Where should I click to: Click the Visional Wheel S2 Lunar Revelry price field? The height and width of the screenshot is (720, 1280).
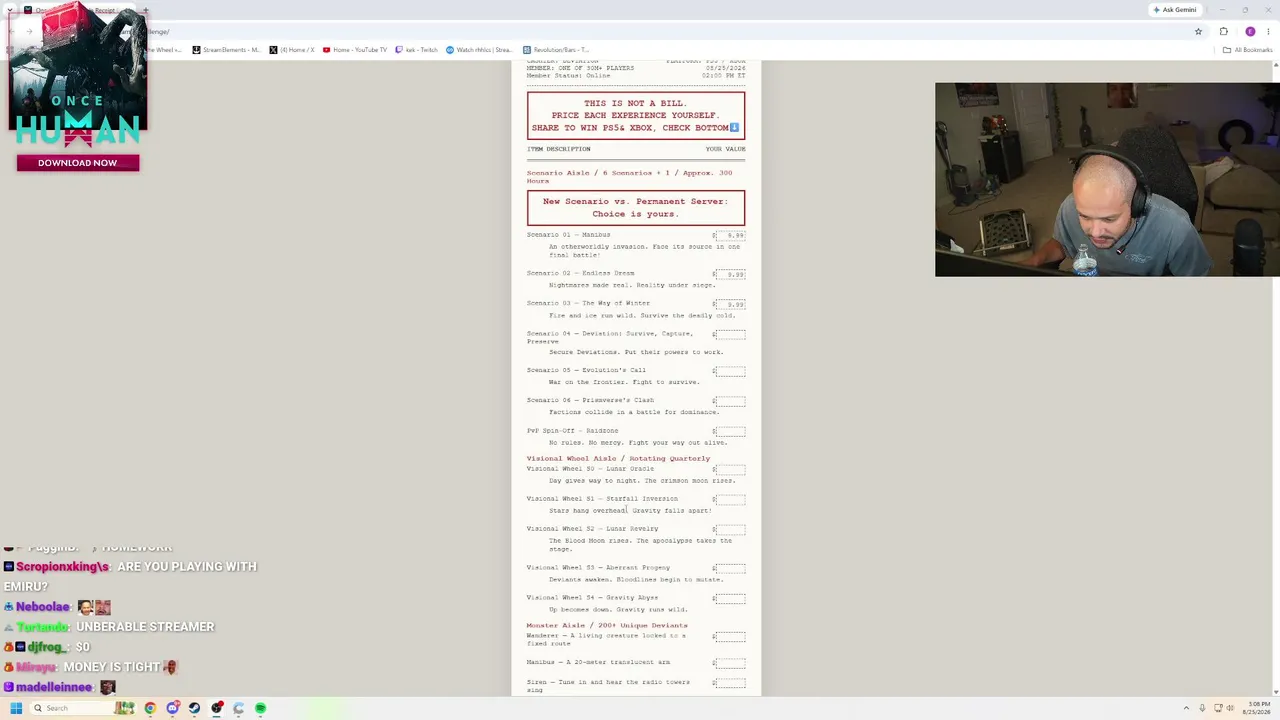pos(730,529)
